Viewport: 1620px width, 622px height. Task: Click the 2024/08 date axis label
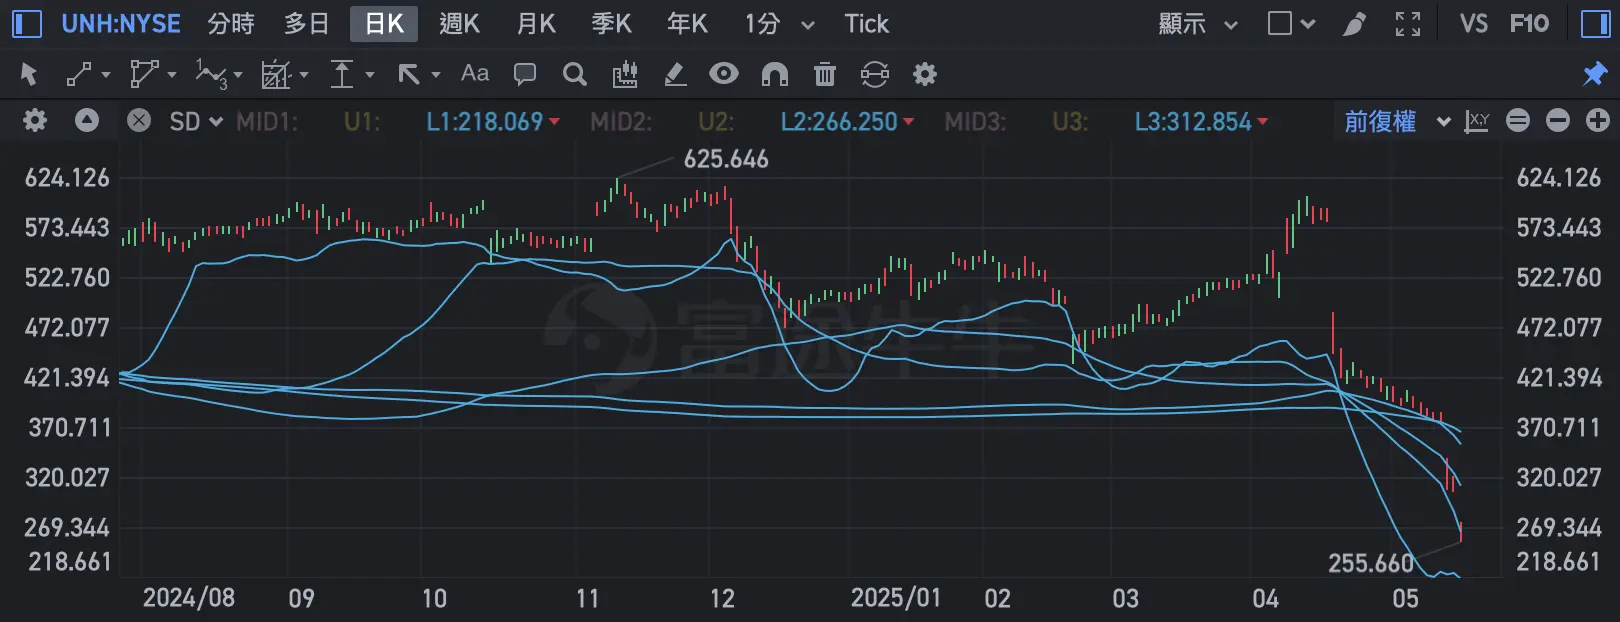tap(189, 598)
